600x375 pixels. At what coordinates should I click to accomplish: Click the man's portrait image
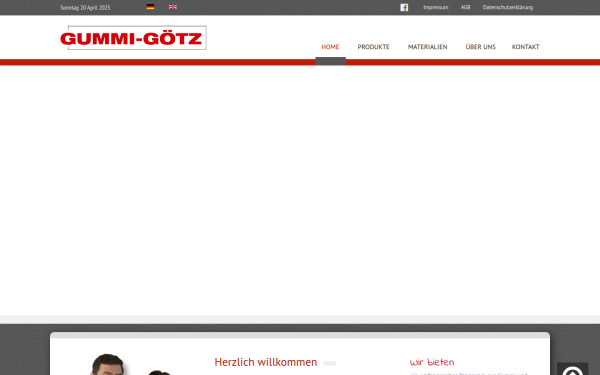coord(108,364)
